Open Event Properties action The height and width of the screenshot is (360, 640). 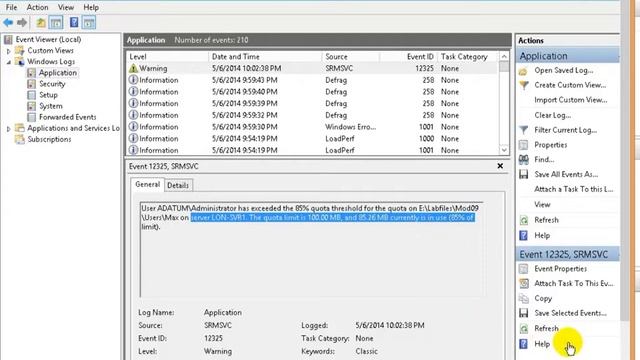click(x=560, y=269)
